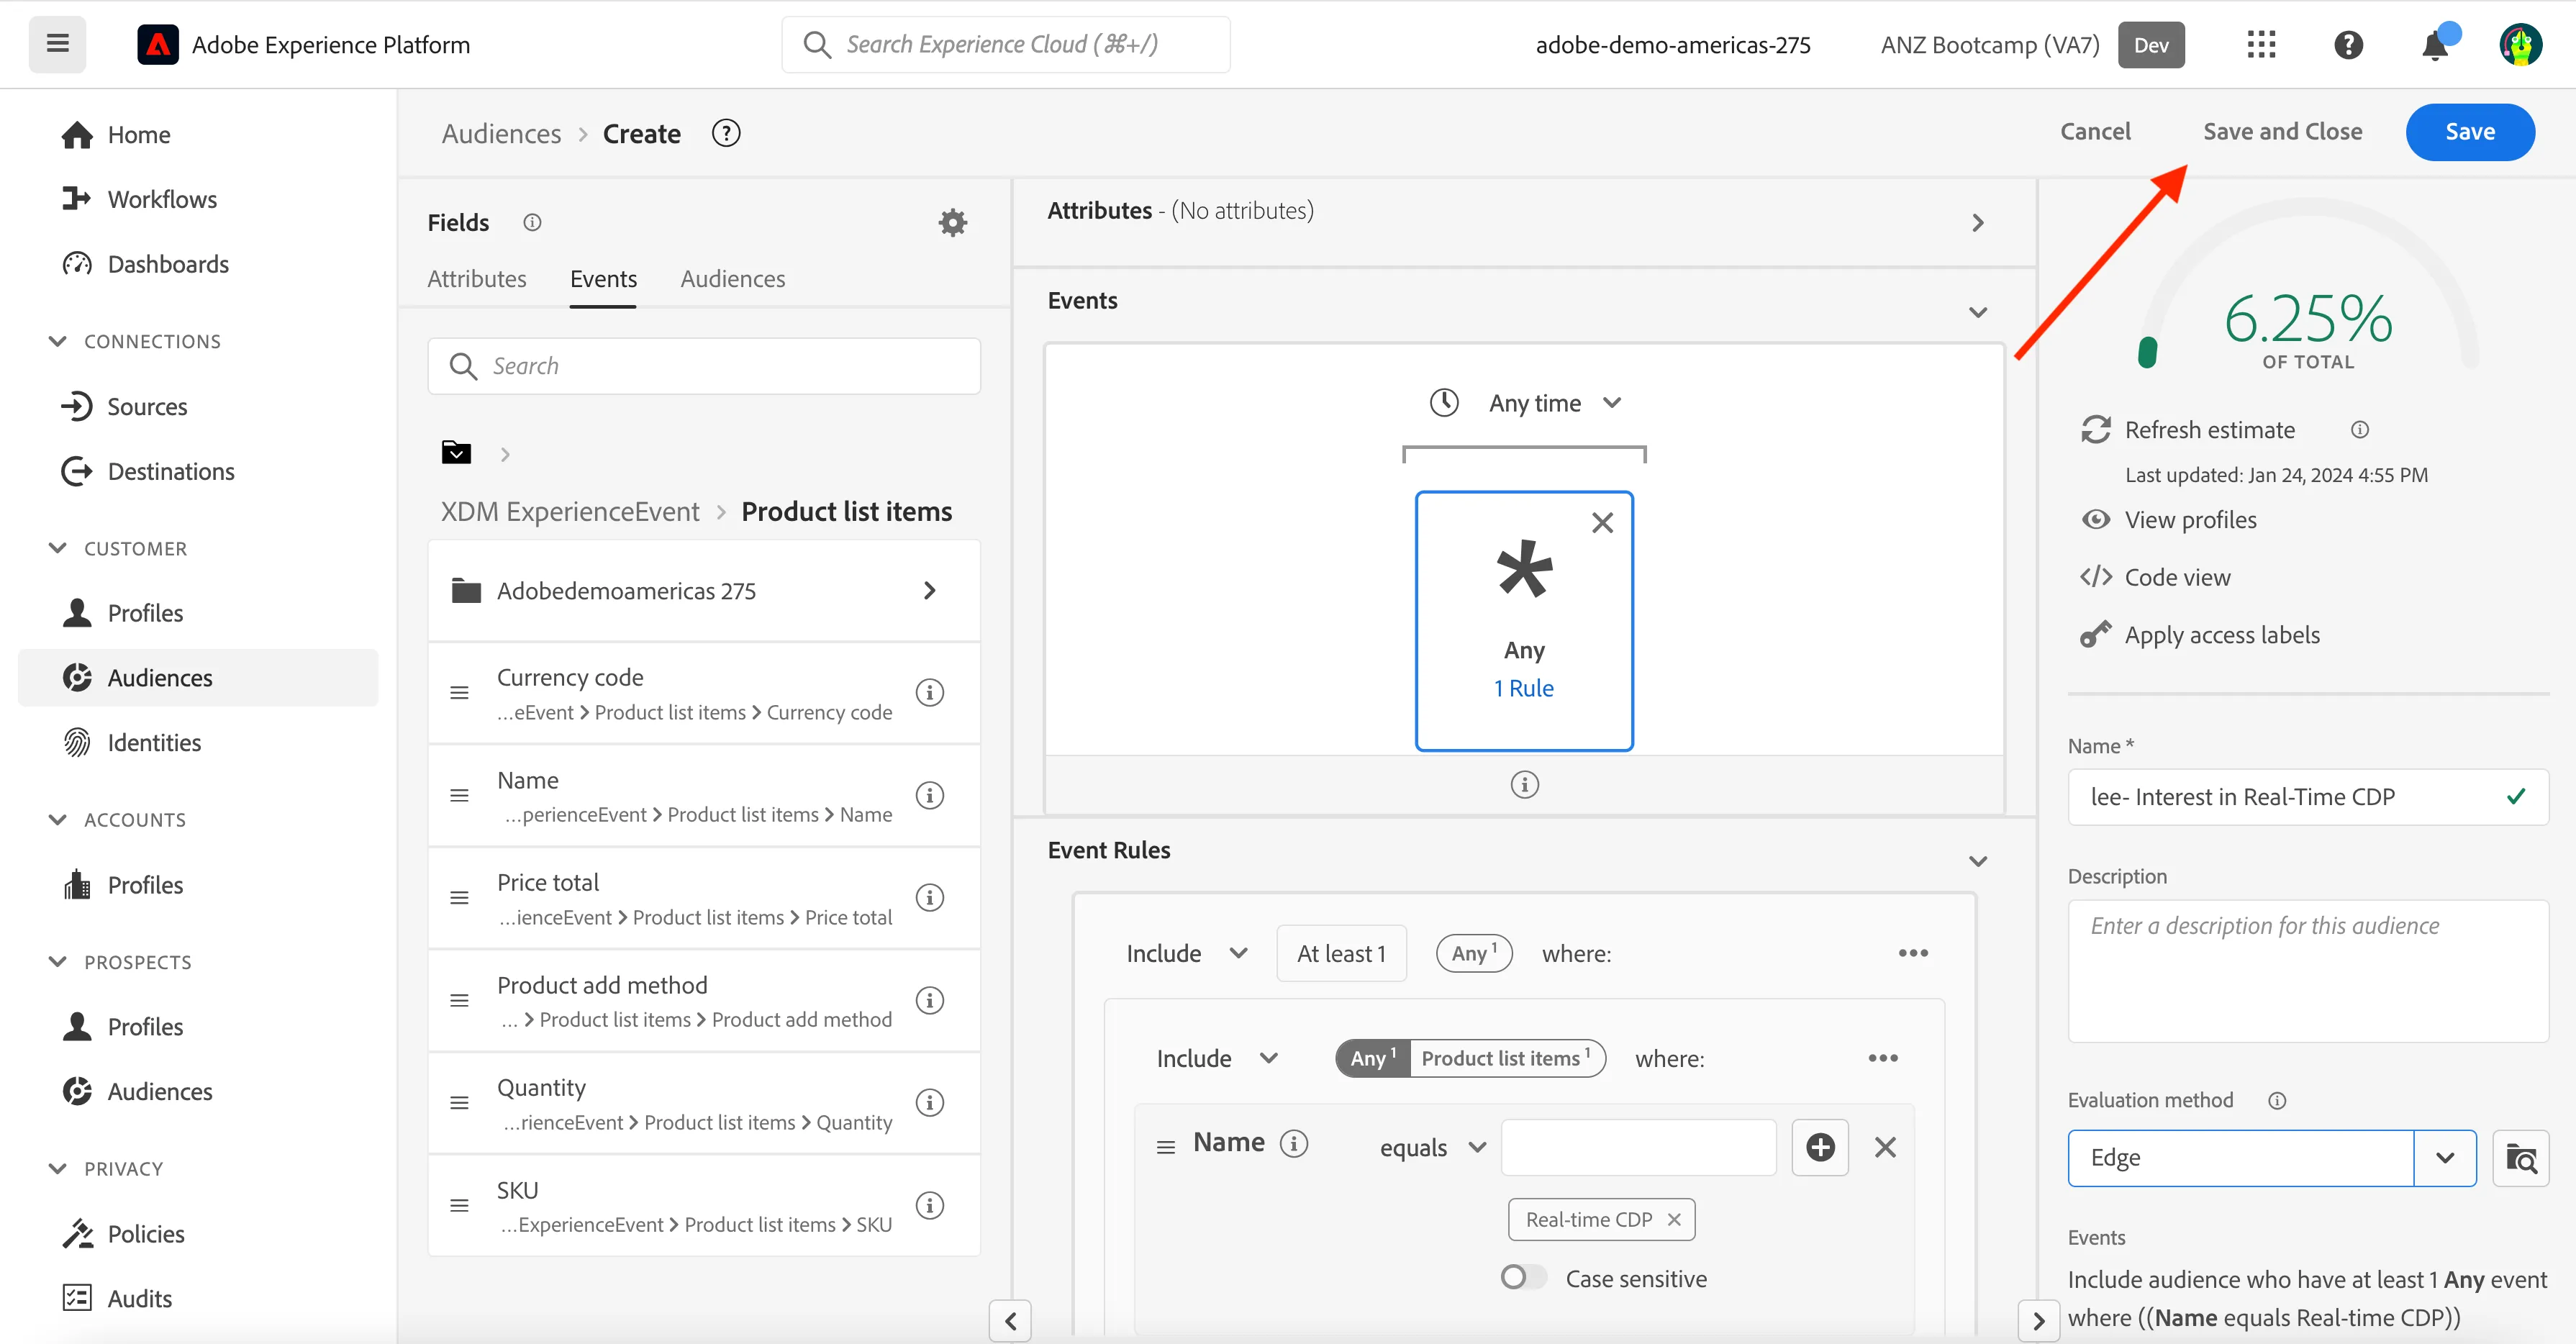Screen dimensions: 2576x1344
Task: Toggle the Case sensitive switch
Action: tap(1522, 1277)
